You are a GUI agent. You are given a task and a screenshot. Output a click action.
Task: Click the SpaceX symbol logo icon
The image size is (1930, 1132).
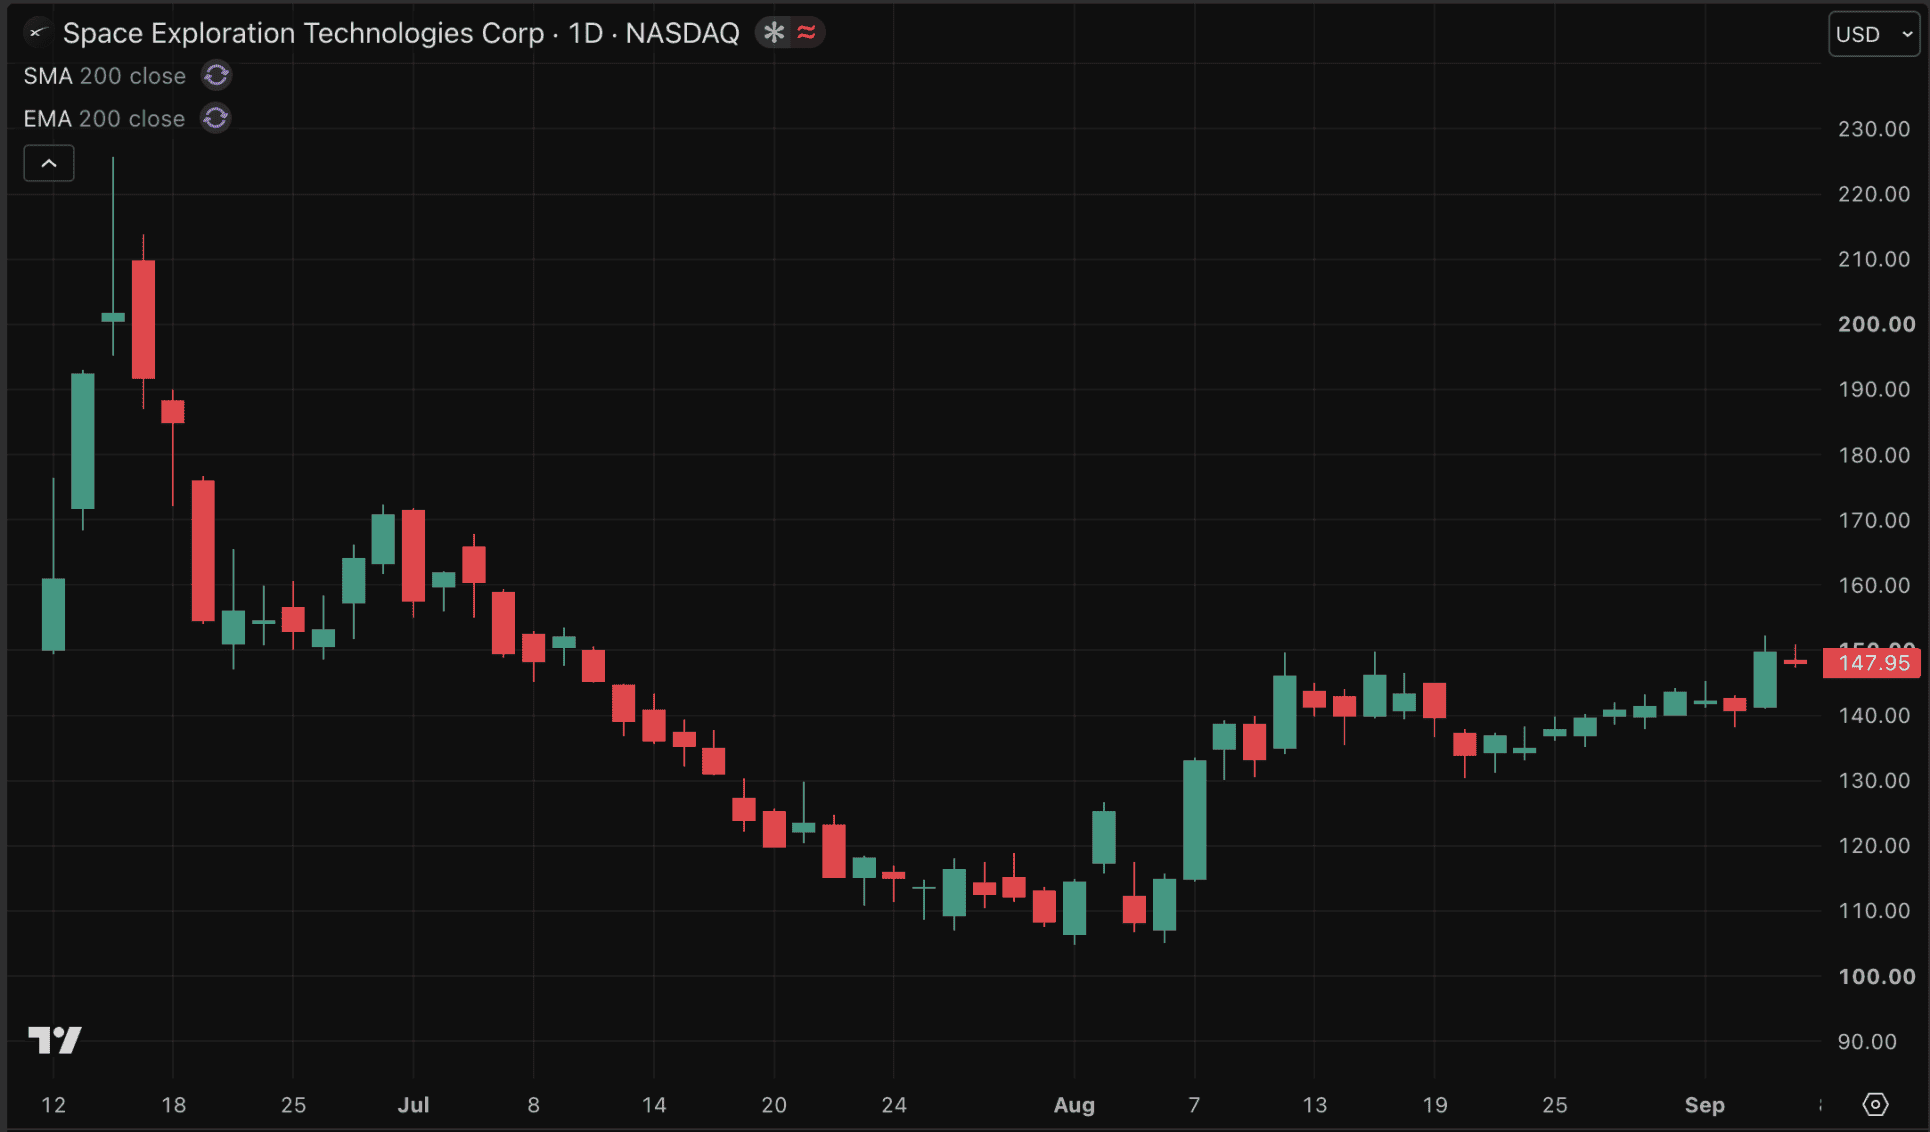coord(37,33)
